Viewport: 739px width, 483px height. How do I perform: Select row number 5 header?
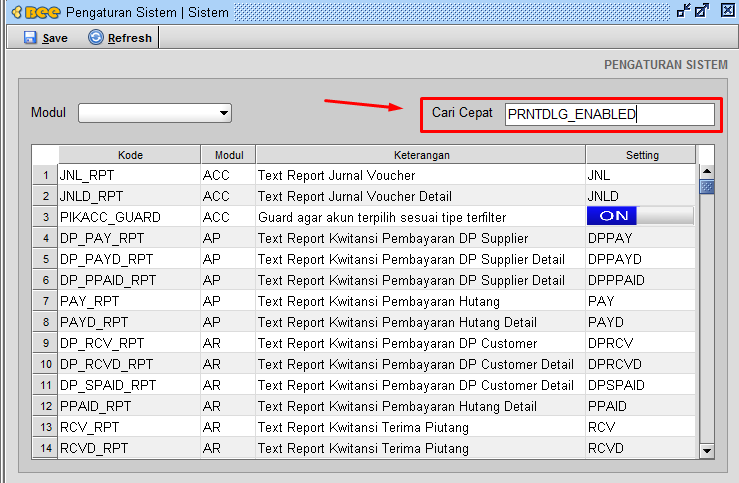[x=45, y=259]
